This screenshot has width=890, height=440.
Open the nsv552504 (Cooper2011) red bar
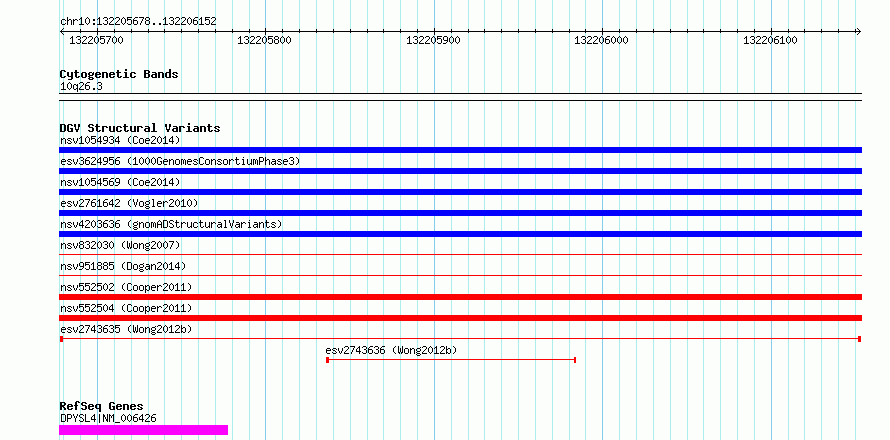460,318
